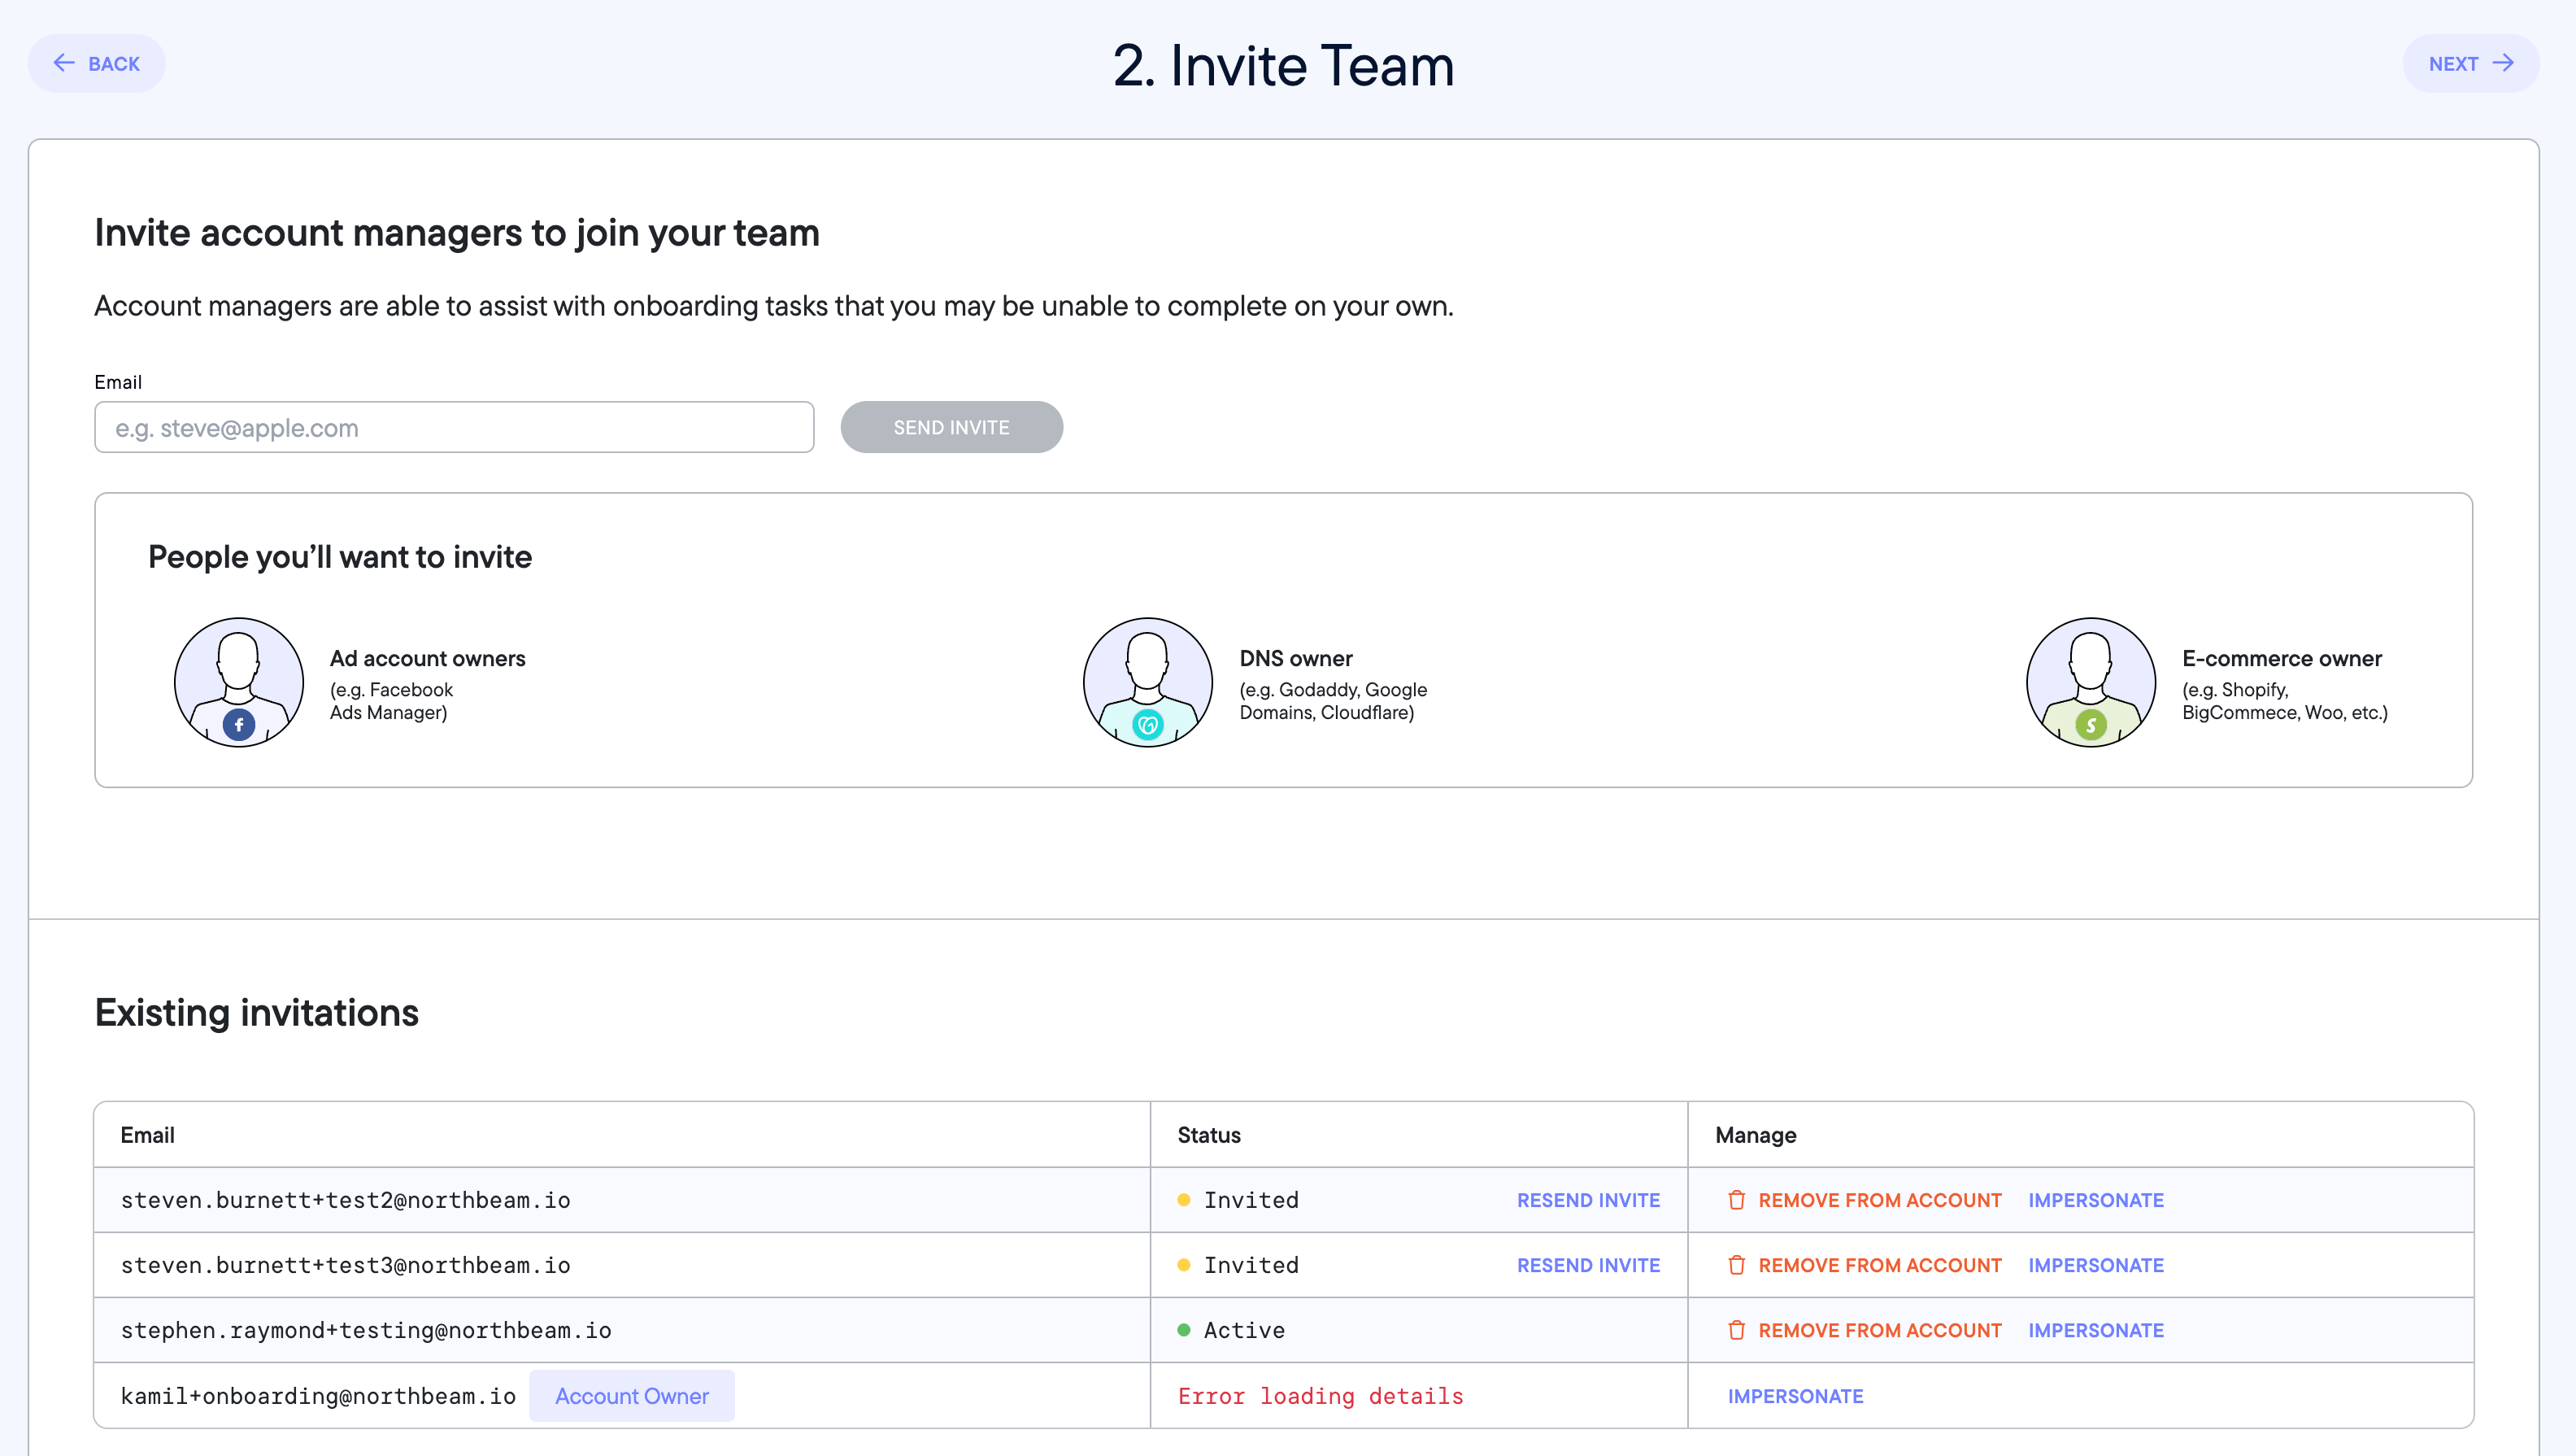Click the Back arrow icon
The width and height of the screenshot is (2576, 1456).
tap(64, 63)
